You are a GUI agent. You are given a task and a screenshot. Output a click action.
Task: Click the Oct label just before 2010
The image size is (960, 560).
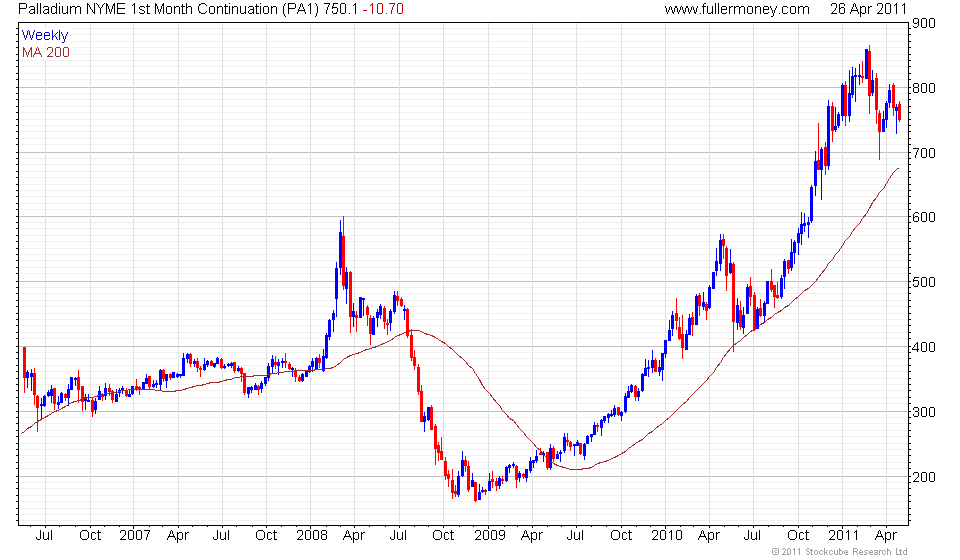[x=621, y=535]
